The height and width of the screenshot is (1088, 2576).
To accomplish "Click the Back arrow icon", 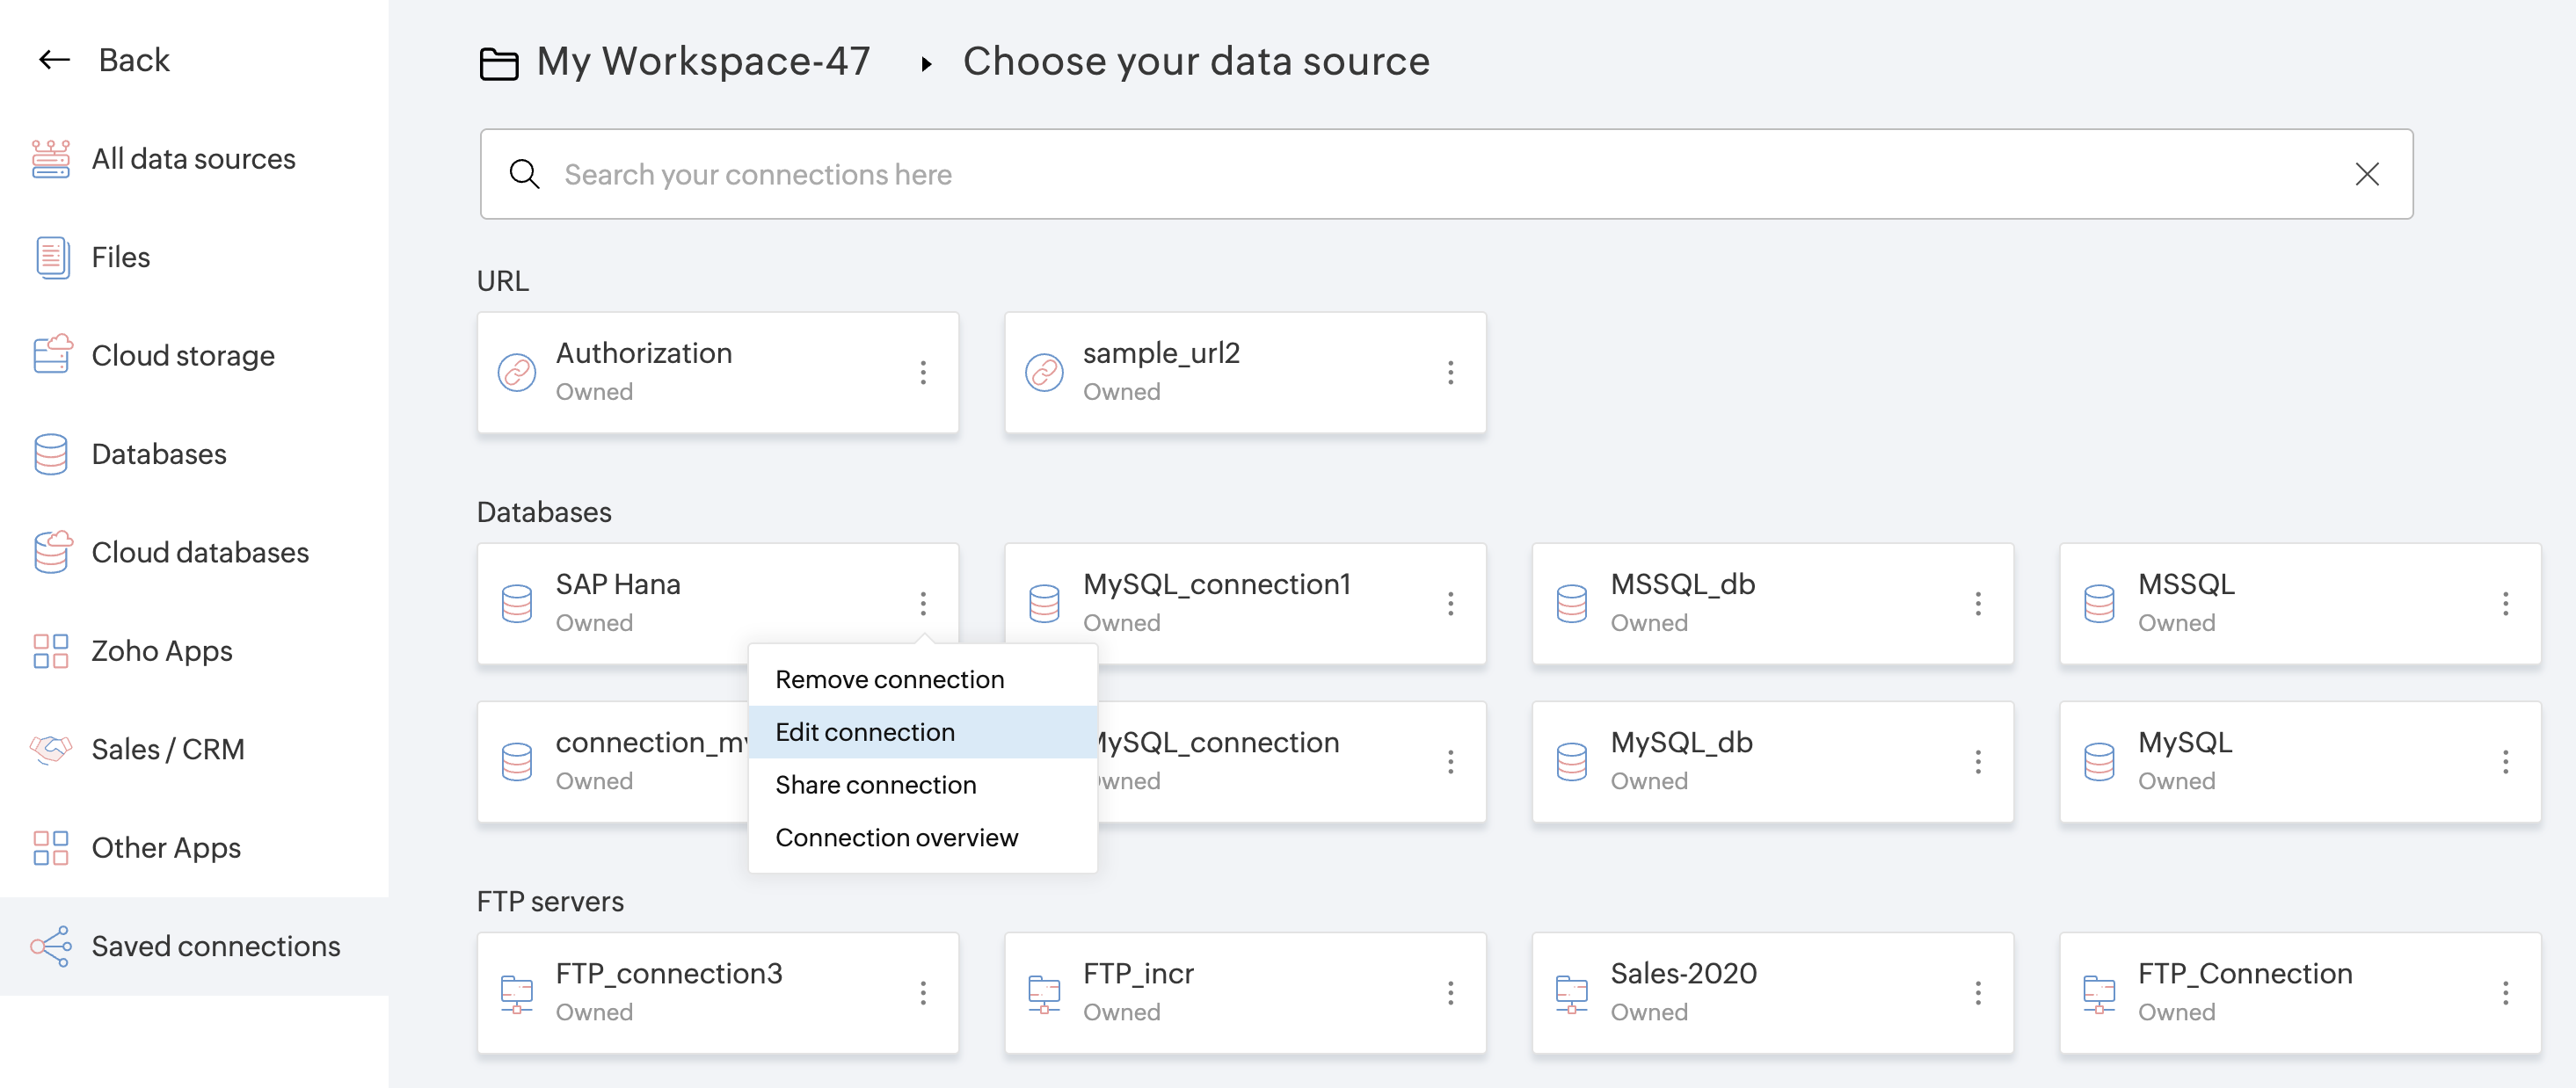I will pos(54,60).
